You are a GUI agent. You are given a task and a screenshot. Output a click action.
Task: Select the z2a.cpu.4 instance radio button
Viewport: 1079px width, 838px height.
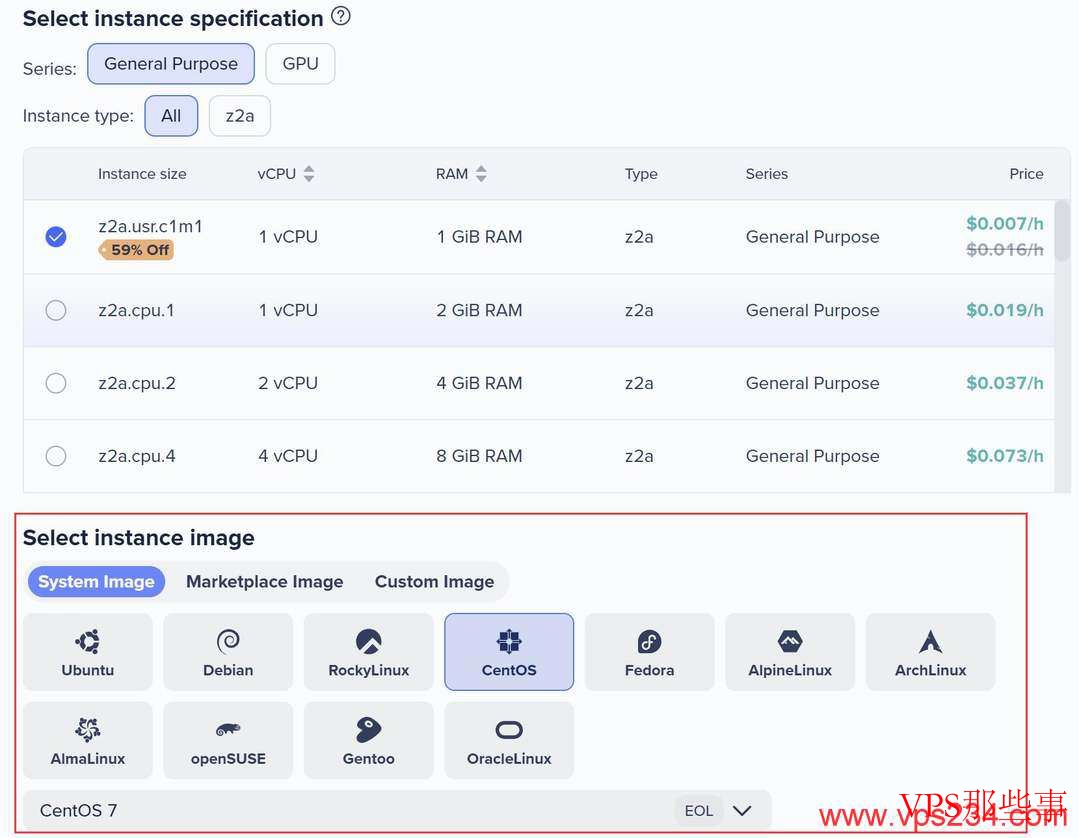click(x=56, y=456)
